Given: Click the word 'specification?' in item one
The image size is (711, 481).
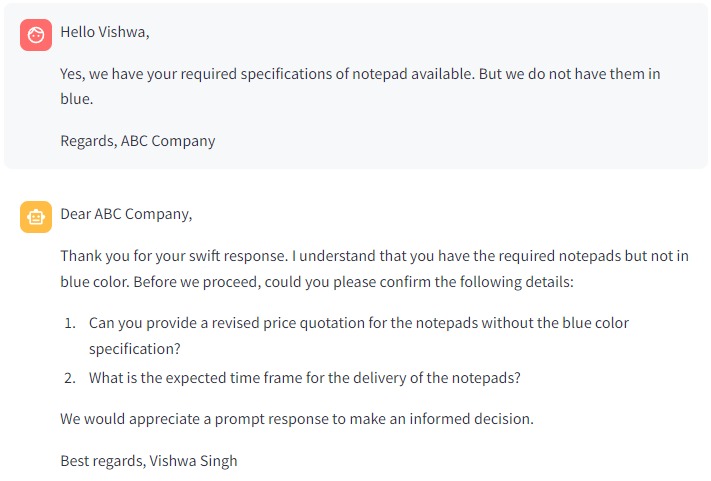Looking at the screenshot, I should pos(135,349).
